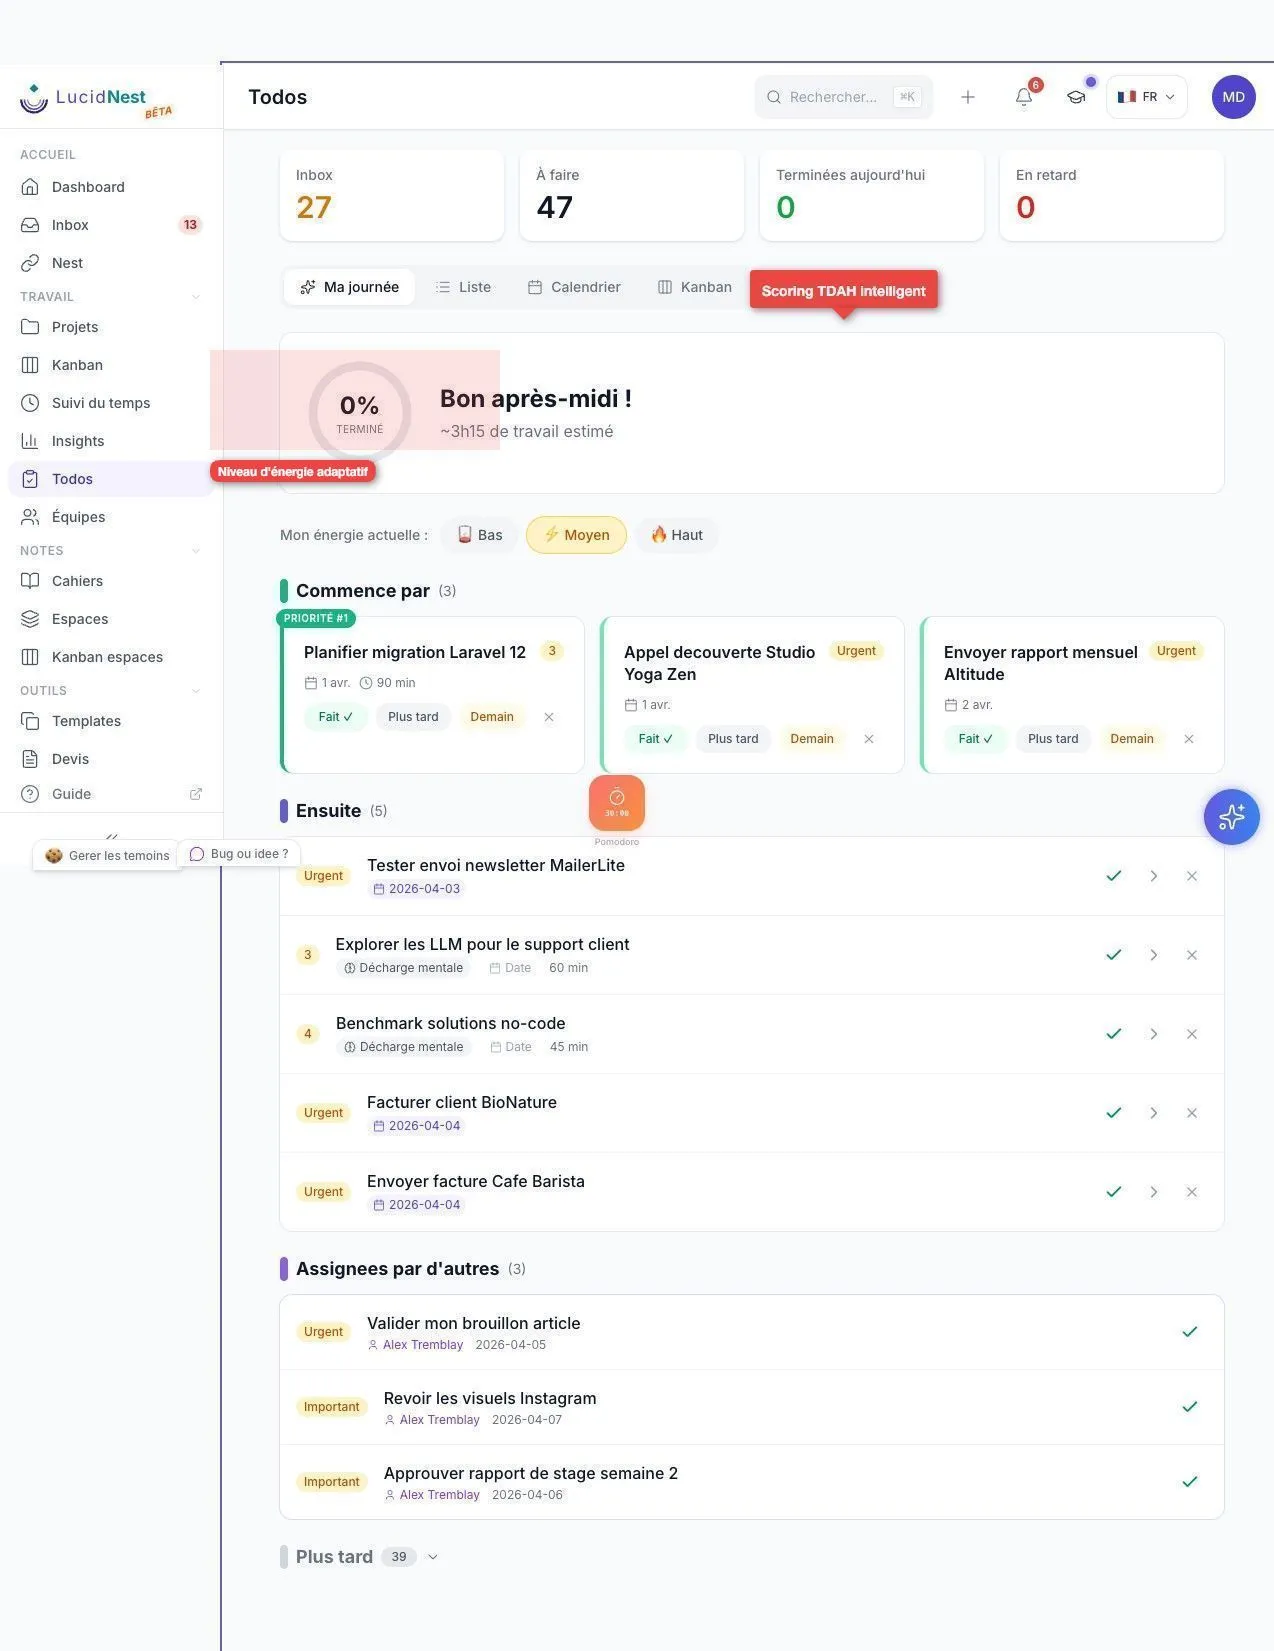The height and width of the screenshot is (1651, 1274).
Task: Set current energy to Bas
Action: (x=480, y=535)
